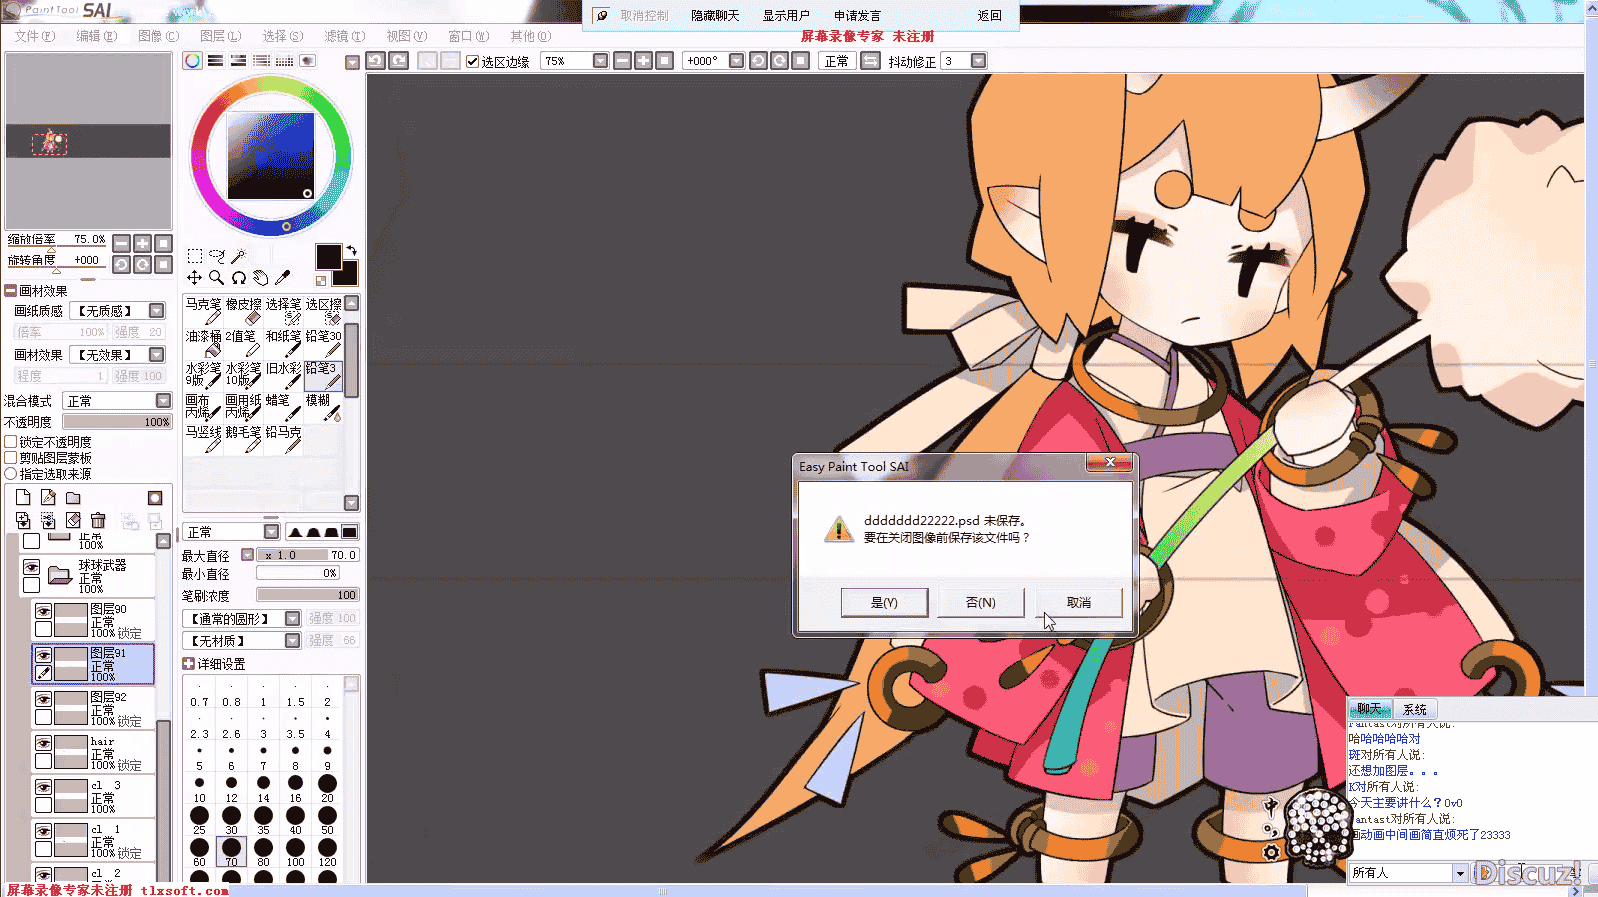Screen dimensions: 1598x897
Task: Select the eyedropper color picker tool
Action: [283, 277]
